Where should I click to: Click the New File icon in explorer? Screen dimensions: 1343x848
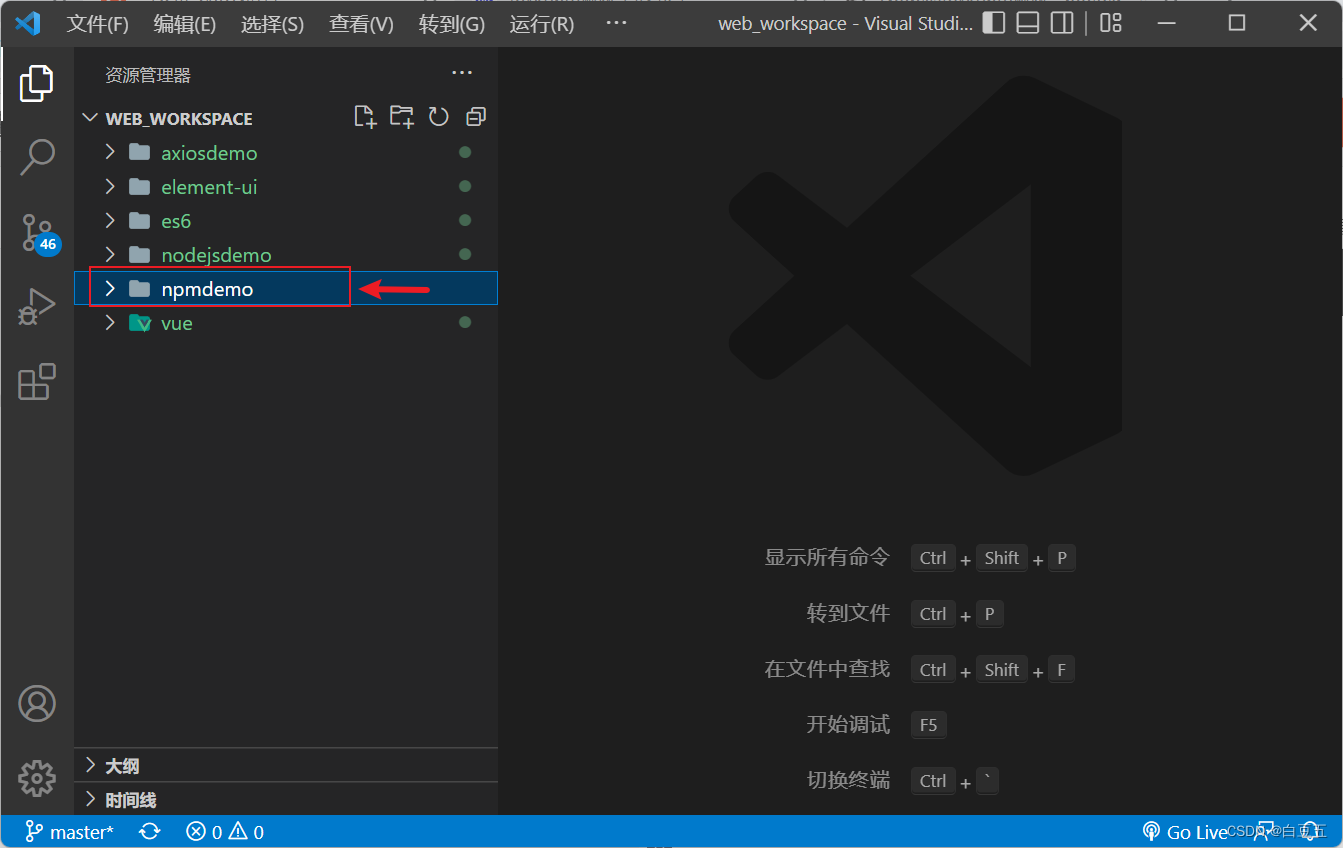click(x=365, y=117)
